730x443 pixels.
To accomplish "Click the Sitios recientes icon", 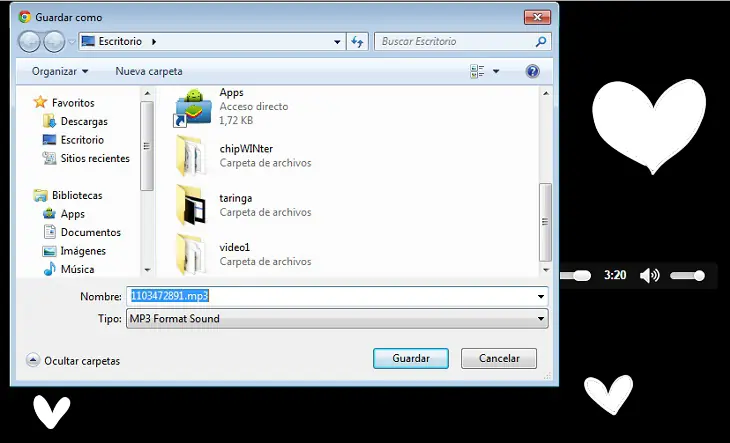I will (49, 158).
